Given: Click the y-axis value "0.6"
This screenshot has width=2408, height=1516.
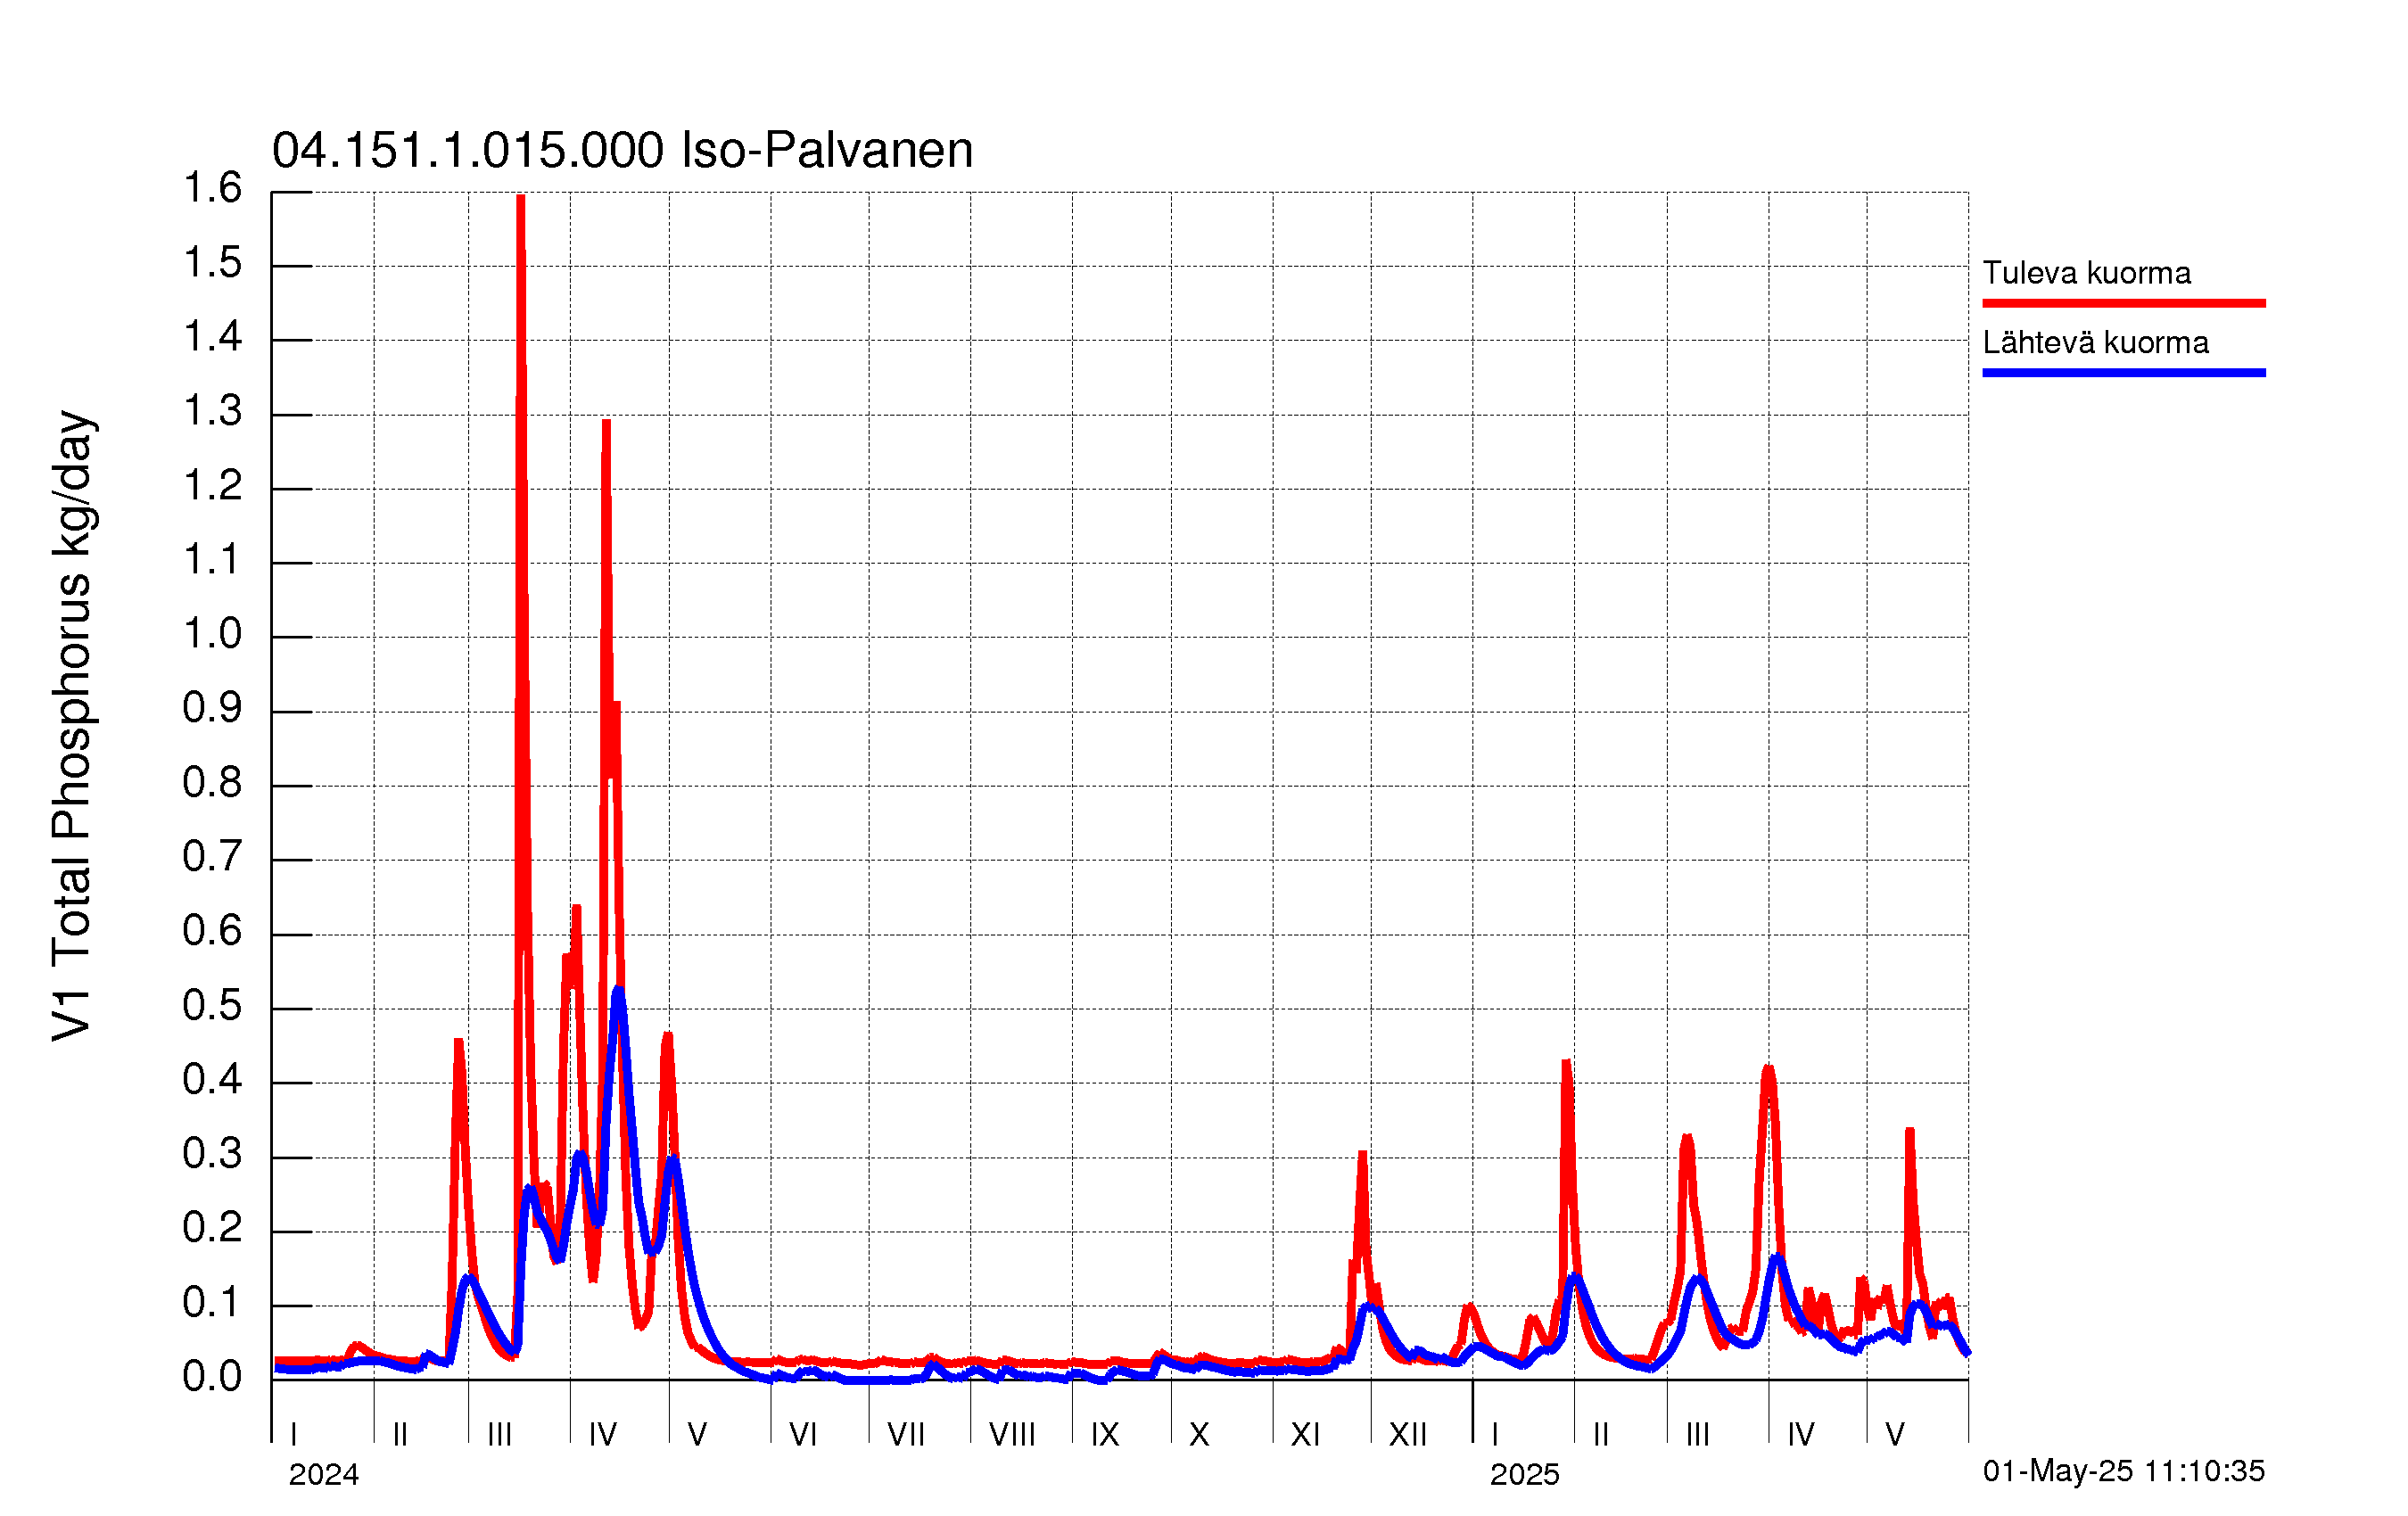Looking at the screenshot, I should [x=212, y=931].
